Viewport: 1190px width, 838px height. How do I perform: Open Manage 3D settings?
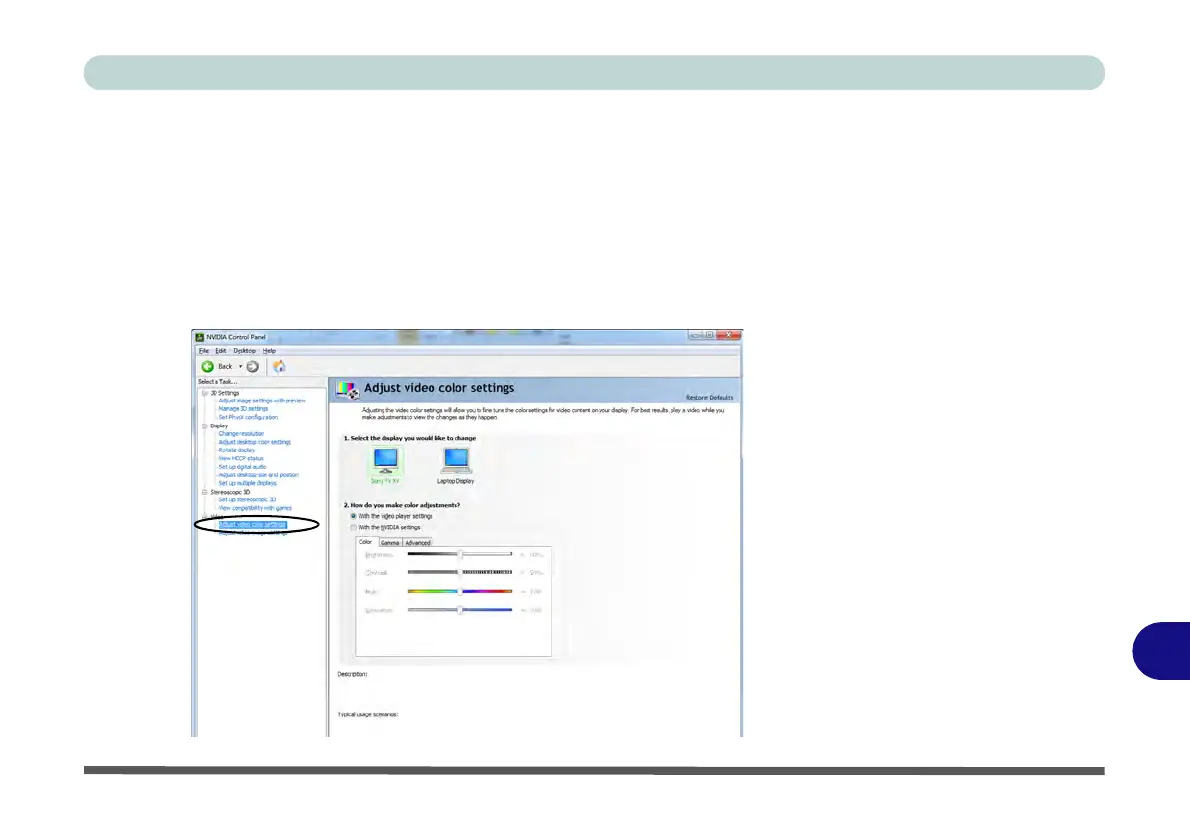coord(243,408)
